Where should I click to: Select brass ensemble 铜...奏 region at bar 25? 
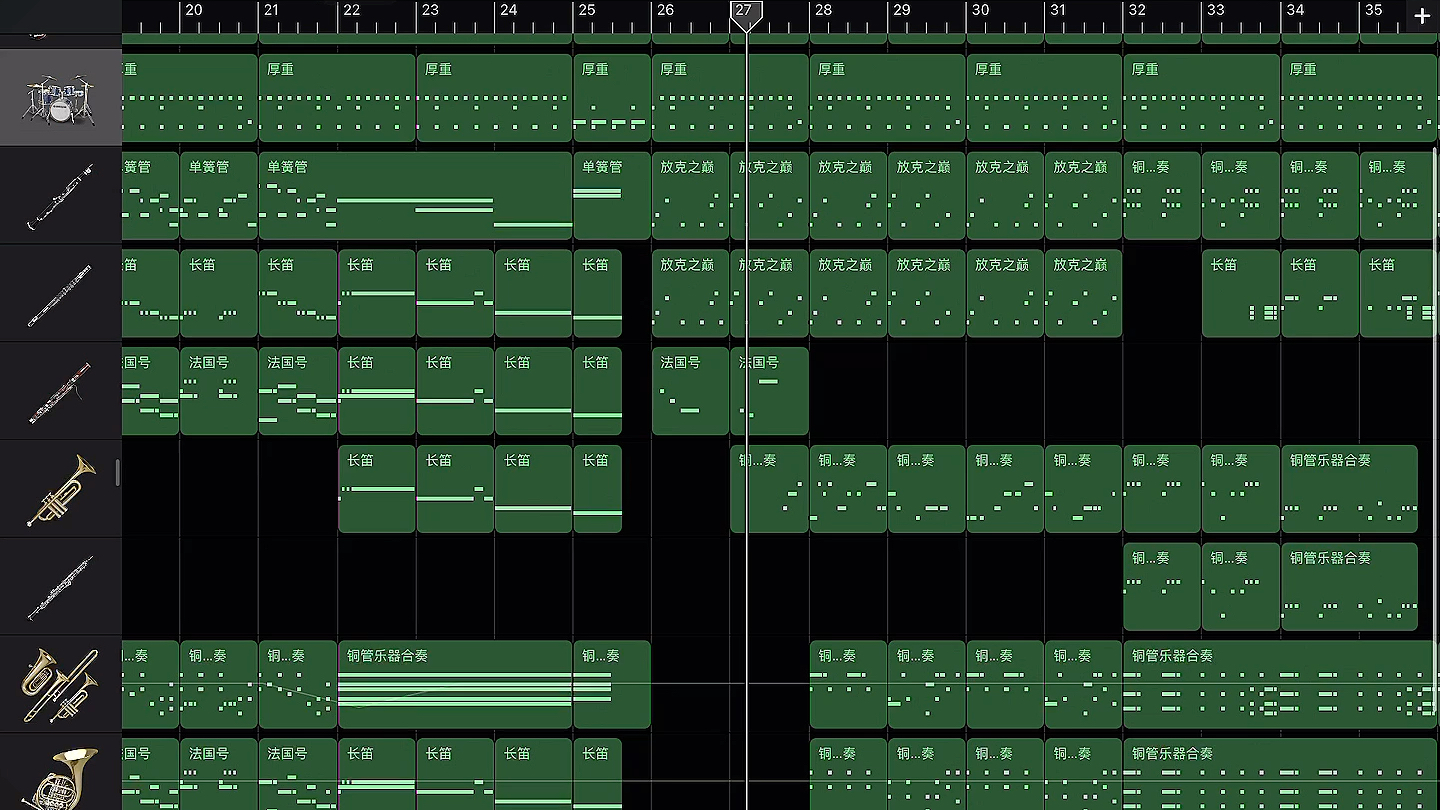click(612, 685)
